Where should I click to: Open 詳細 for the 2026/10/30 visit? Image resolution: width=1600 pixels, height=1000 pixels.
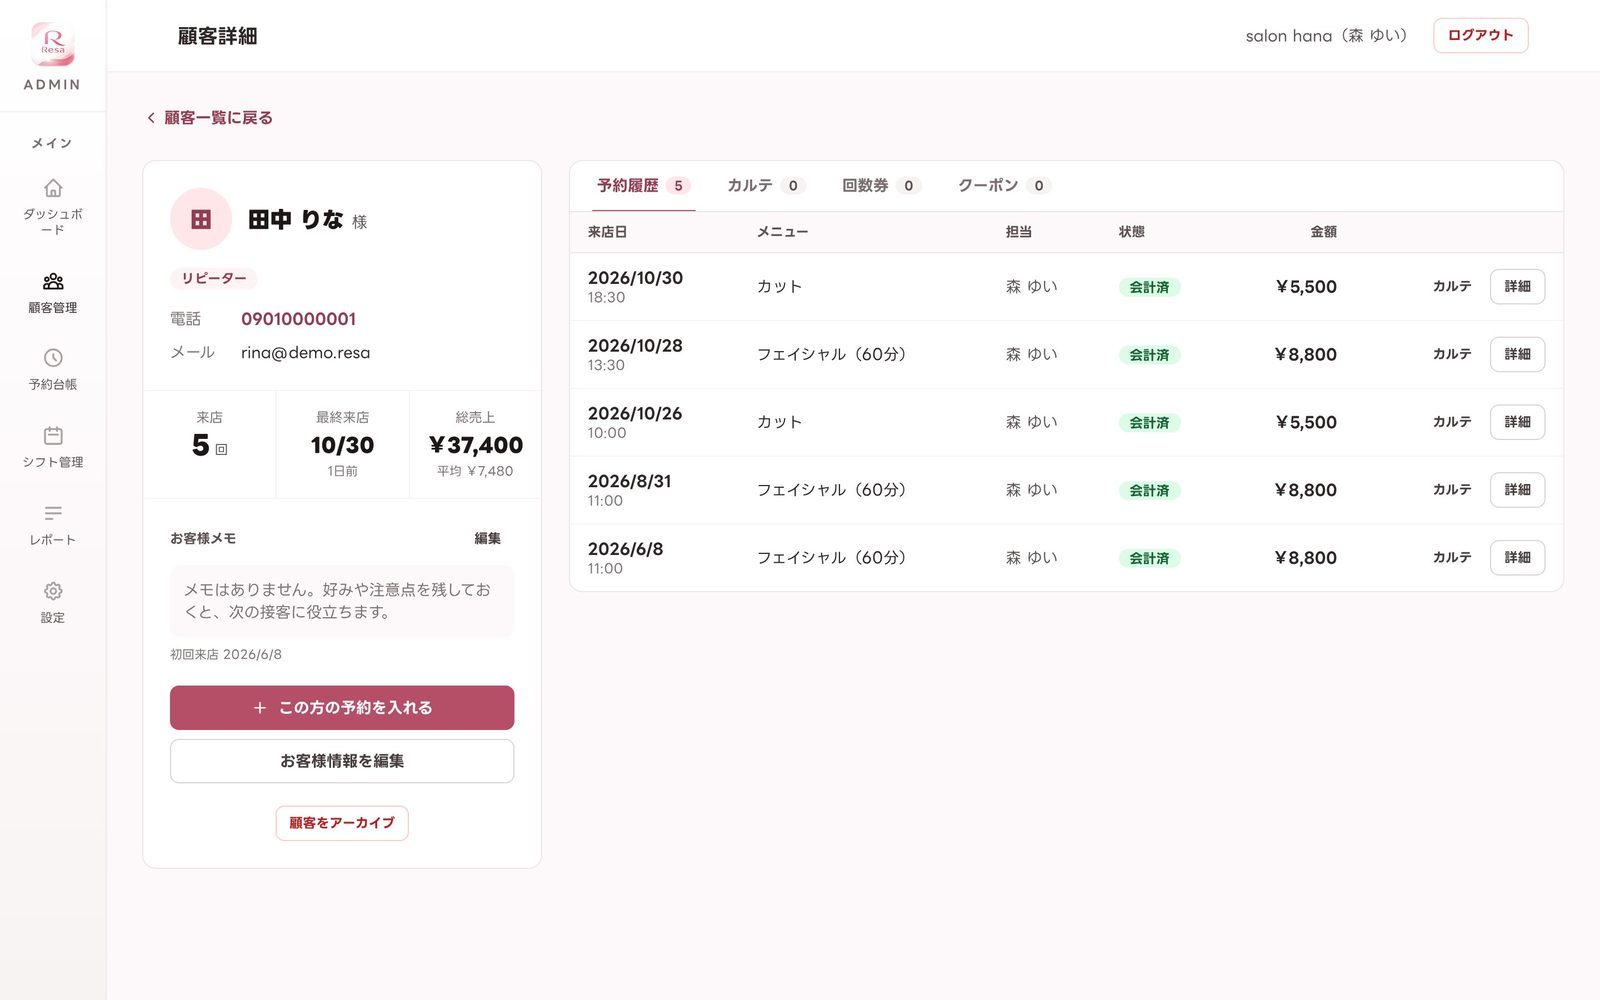1517,287
